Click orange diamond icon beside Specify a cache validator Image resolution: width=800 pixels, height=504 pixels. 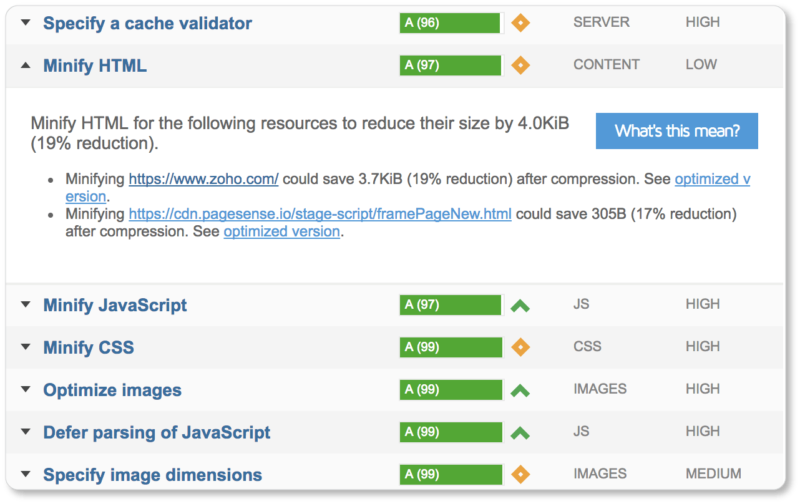pos(520,23)
